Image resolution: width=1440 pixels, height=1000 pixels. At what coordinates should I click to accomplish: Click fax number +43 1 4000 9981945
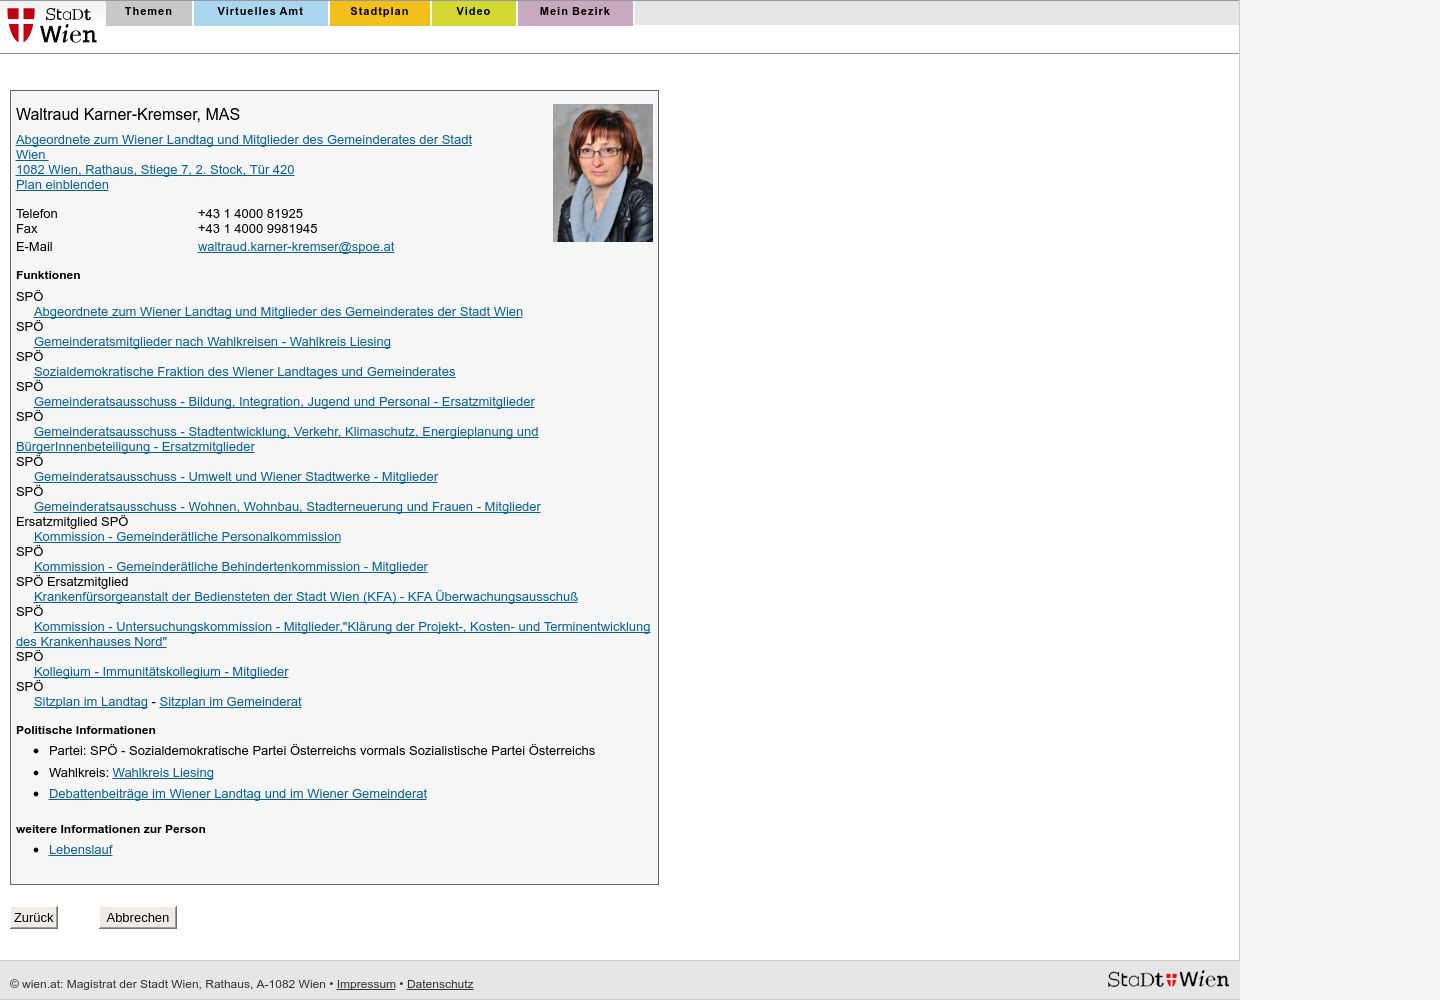[x=257, y=229]
